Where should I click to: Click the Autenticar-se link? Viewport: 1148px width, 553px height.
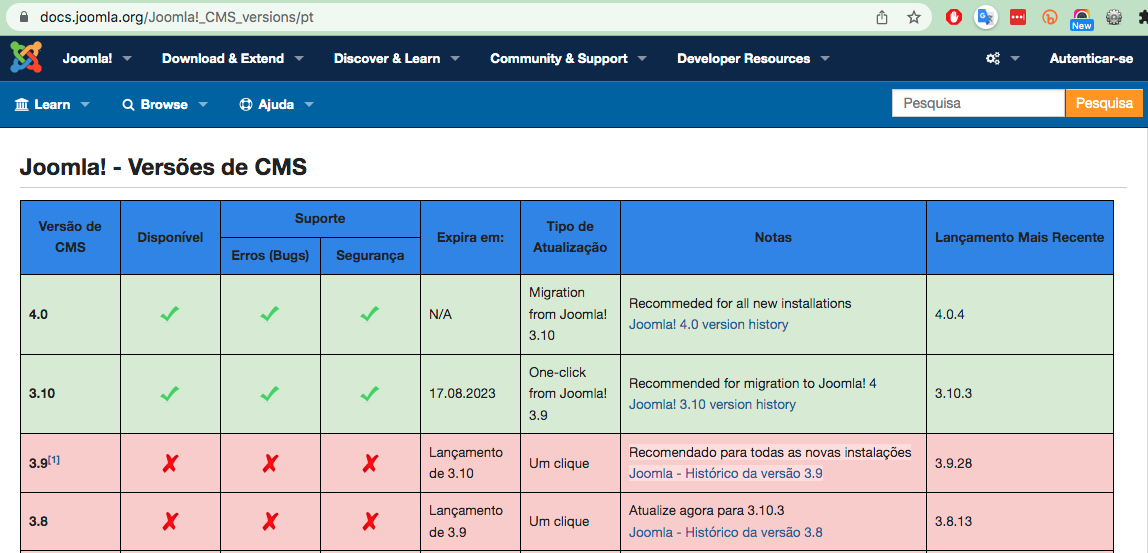coord(1091,59)
